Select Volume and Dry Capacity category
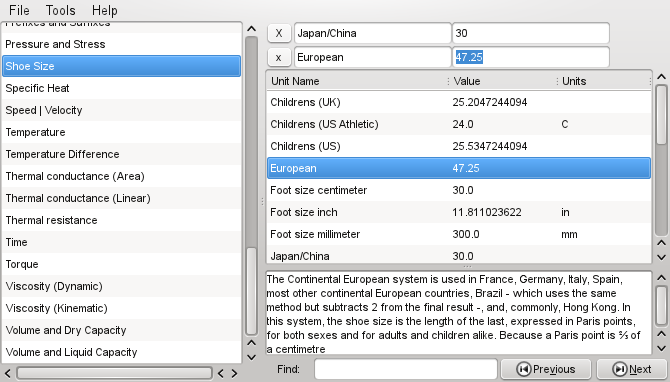Image resolution: width=670 pixels, height=382 pixels. coord(121,330)
